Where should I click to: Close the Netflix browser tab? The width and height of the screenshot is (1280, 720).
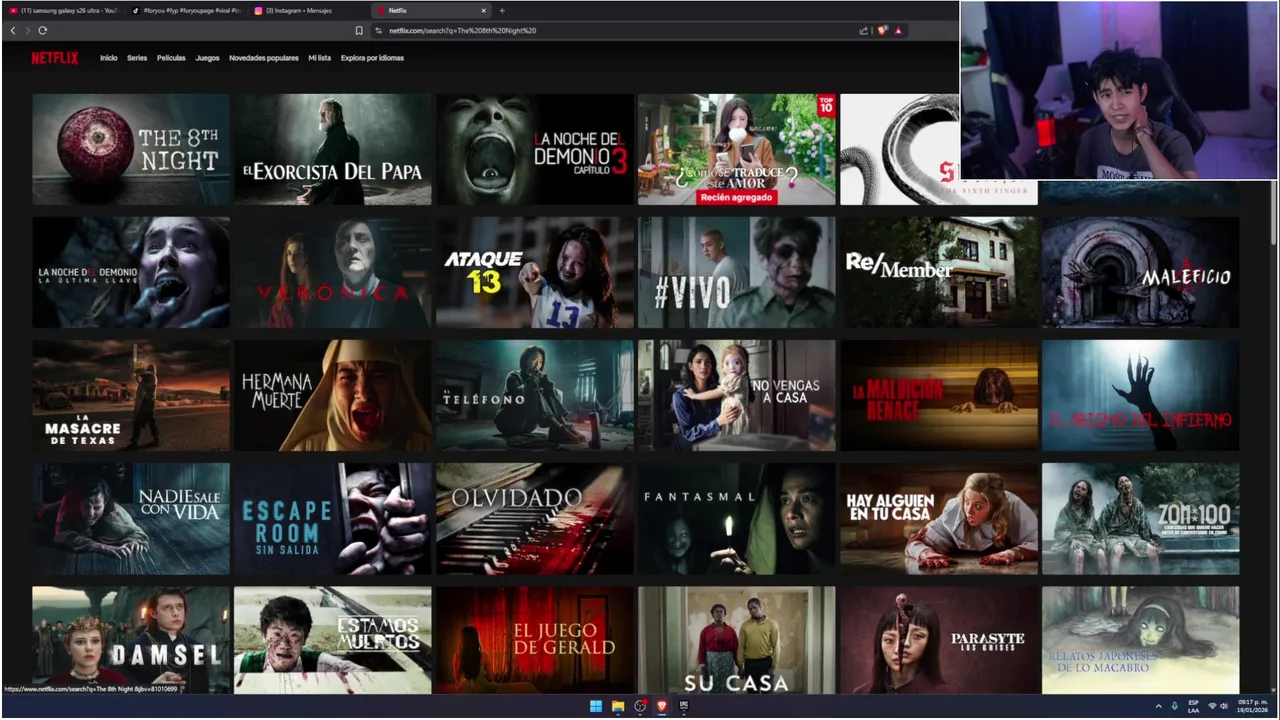[484, 11]
